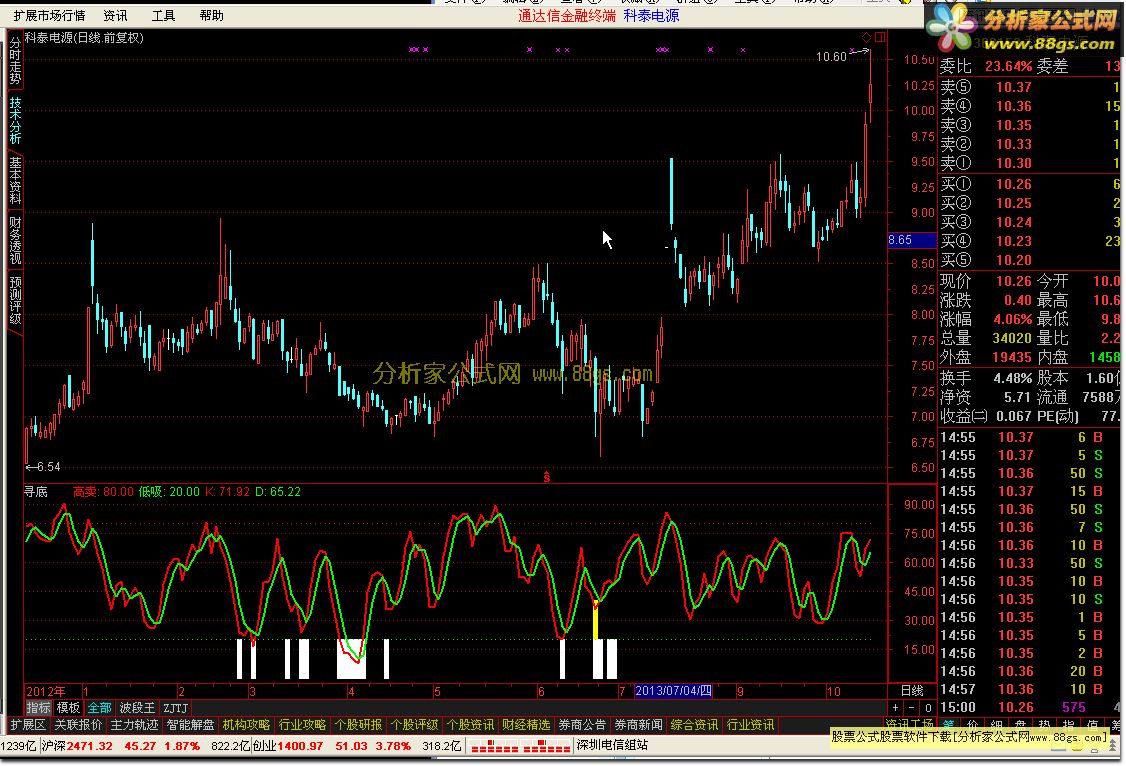Click the 0 reset button beside 日线
The image size is (1126, 766).
[928, 708]
